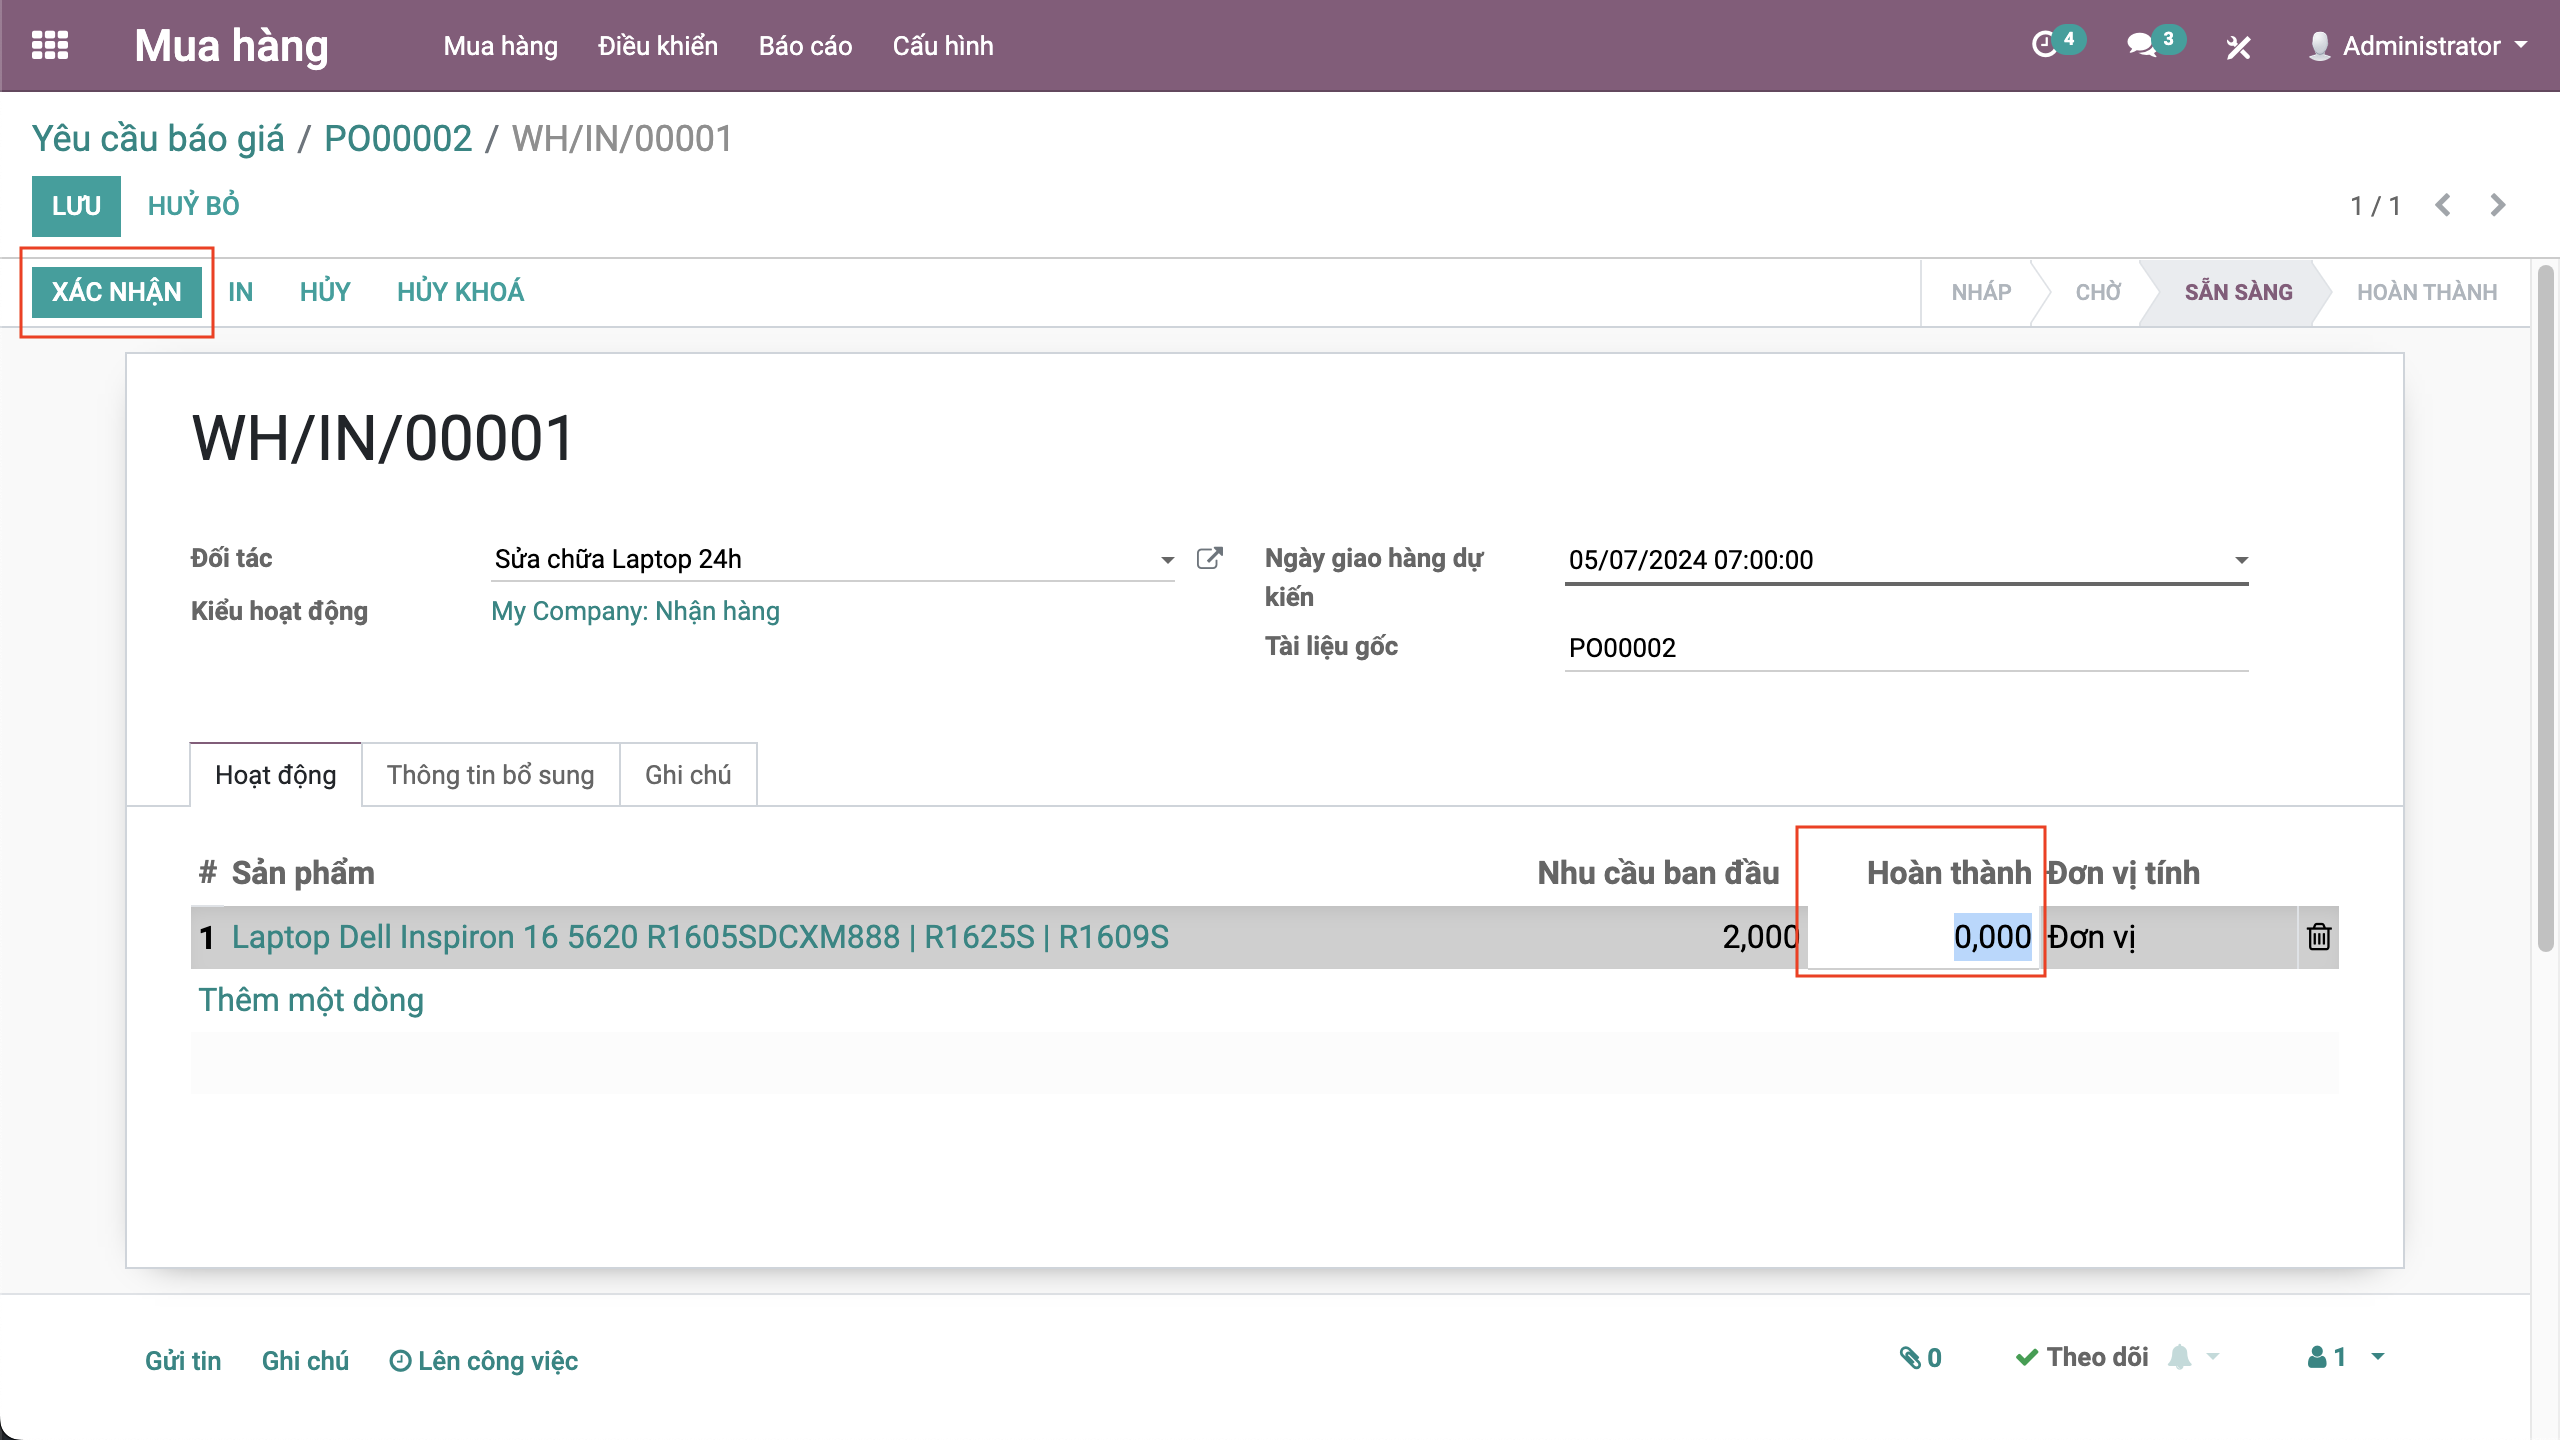Open partner external link icon

point(1209,559)
